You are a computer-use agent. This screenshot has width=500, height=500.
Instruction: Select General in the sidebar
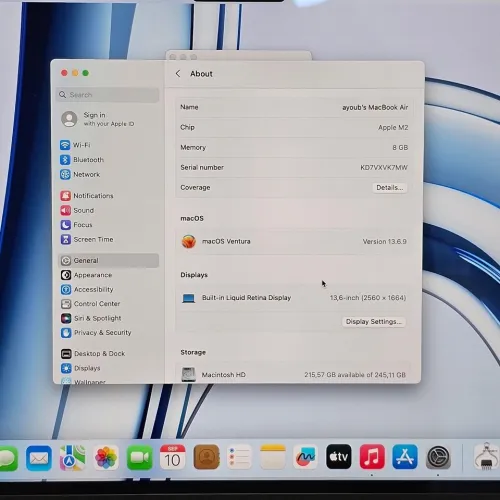tap(108, 260)
